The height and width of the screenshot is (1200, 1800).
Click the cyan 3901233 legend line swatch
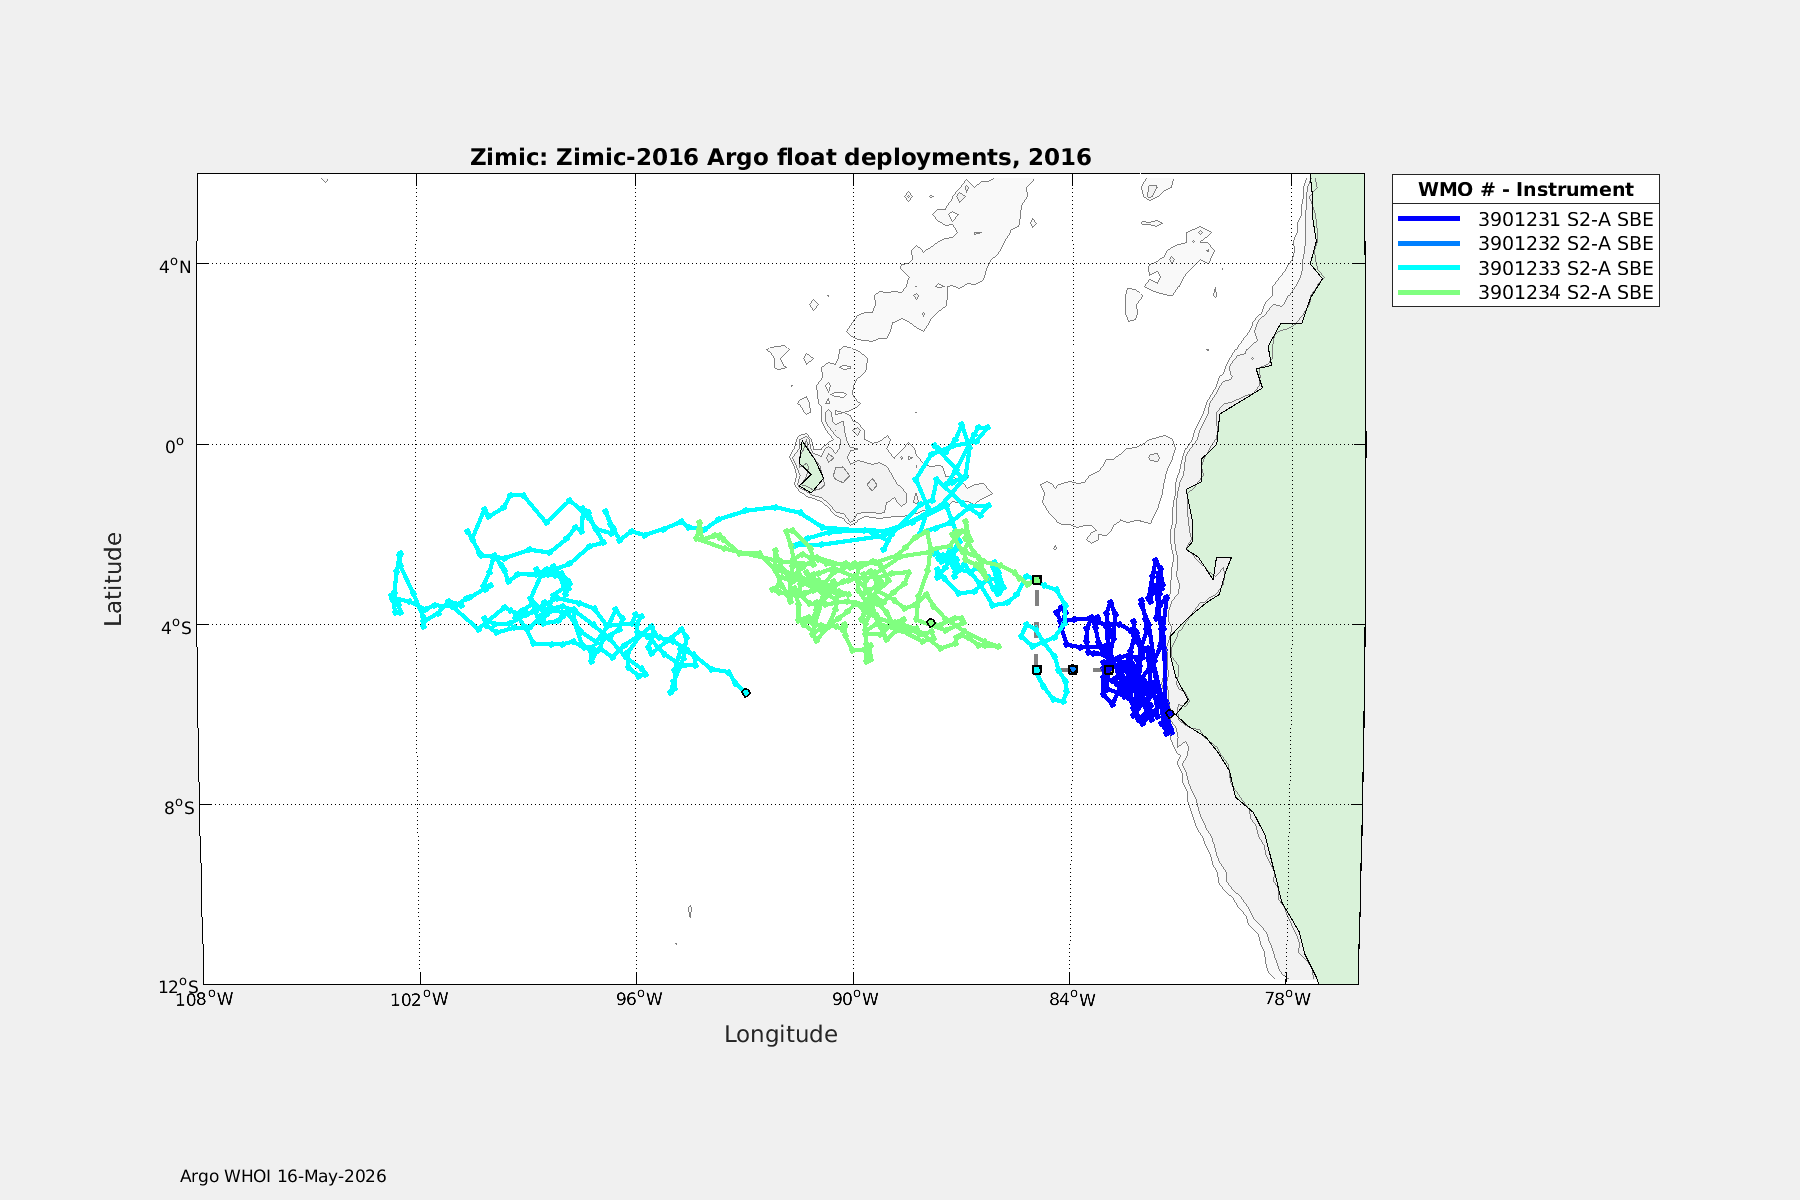1429,268
